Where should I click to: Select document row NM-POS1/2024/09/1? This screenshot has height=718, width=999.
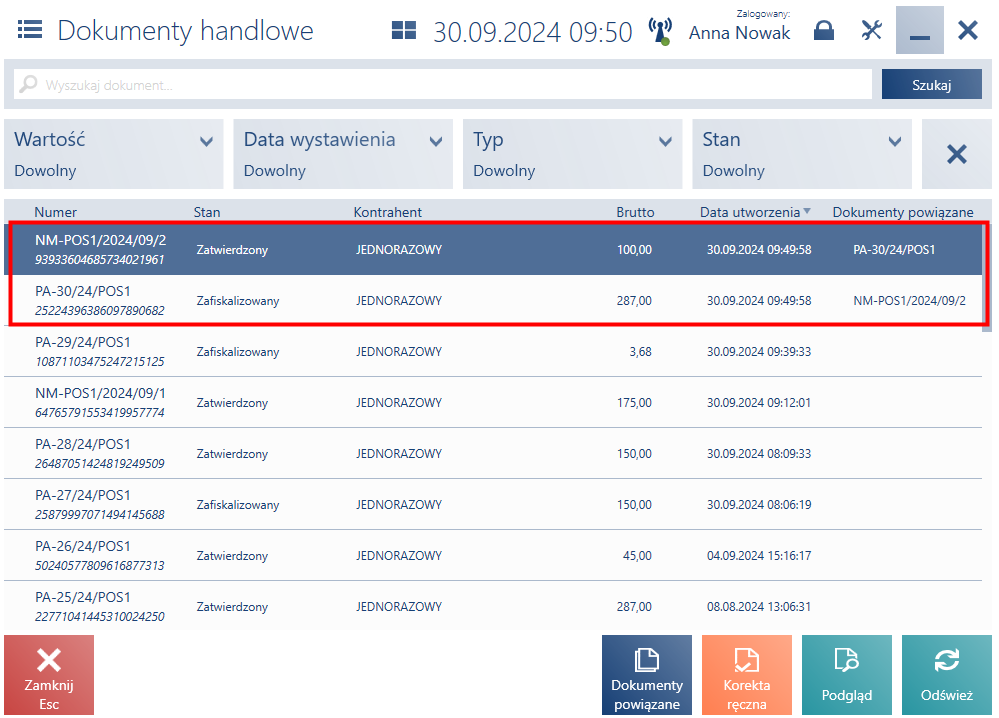tap(493, 402)
